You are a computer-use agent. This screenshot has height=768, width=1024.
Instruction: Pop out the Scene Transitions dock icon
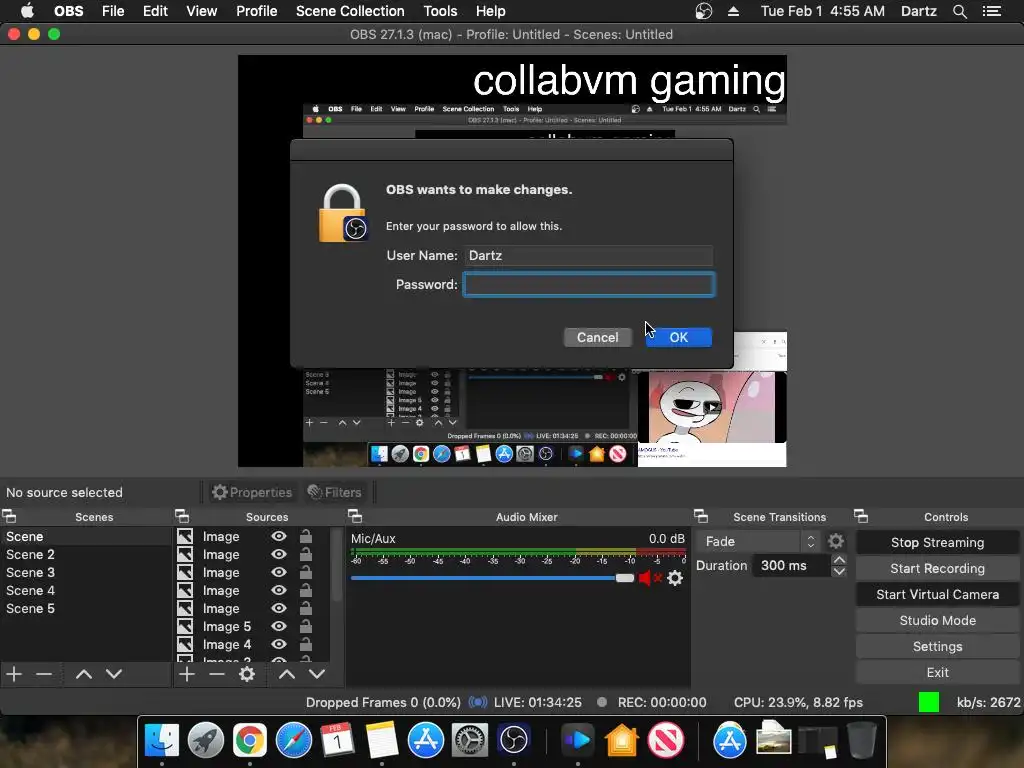(701, 517)
